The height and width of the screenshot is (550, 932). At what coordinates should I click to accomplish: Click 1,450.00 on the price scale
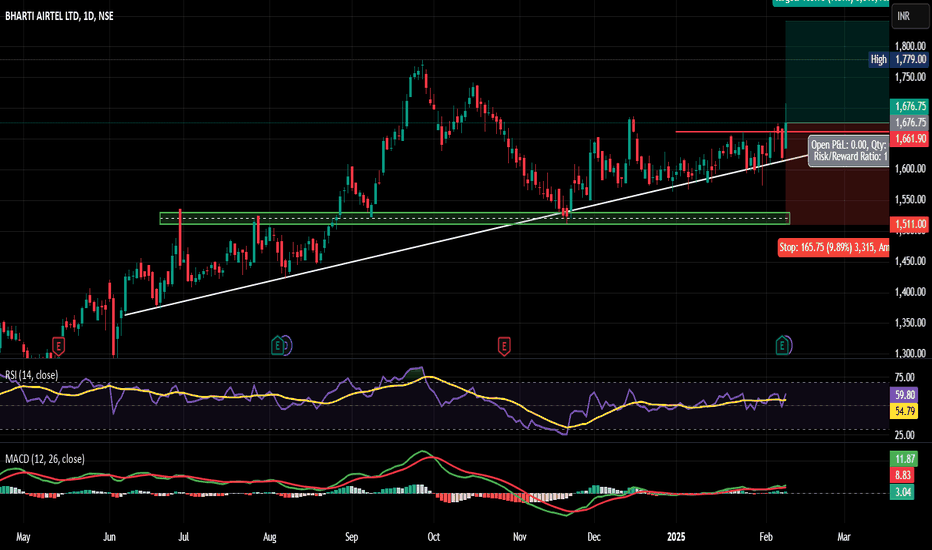point(910,261)
